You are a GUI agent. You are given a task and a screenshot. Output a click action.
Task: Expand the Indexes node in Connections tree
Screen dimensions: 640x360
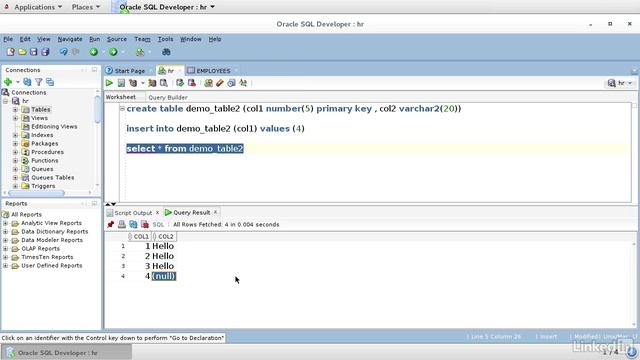point(15,135)
